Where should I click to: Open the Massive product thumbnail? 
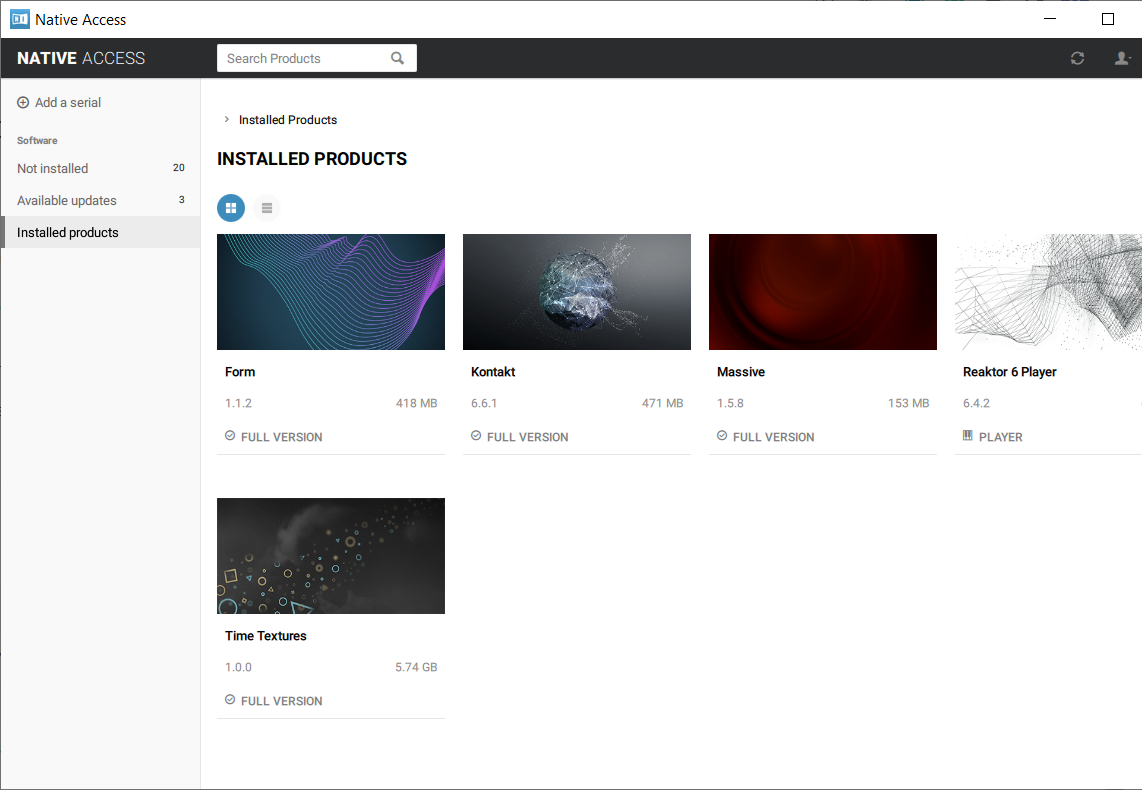pos(823,292)
